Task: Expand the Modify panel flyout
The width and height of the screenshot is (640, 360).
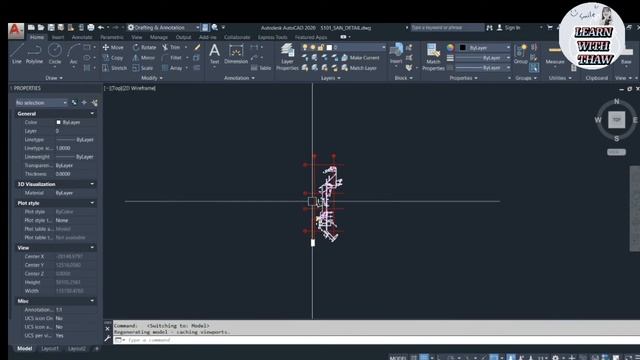Action: (x=151, y=78)
